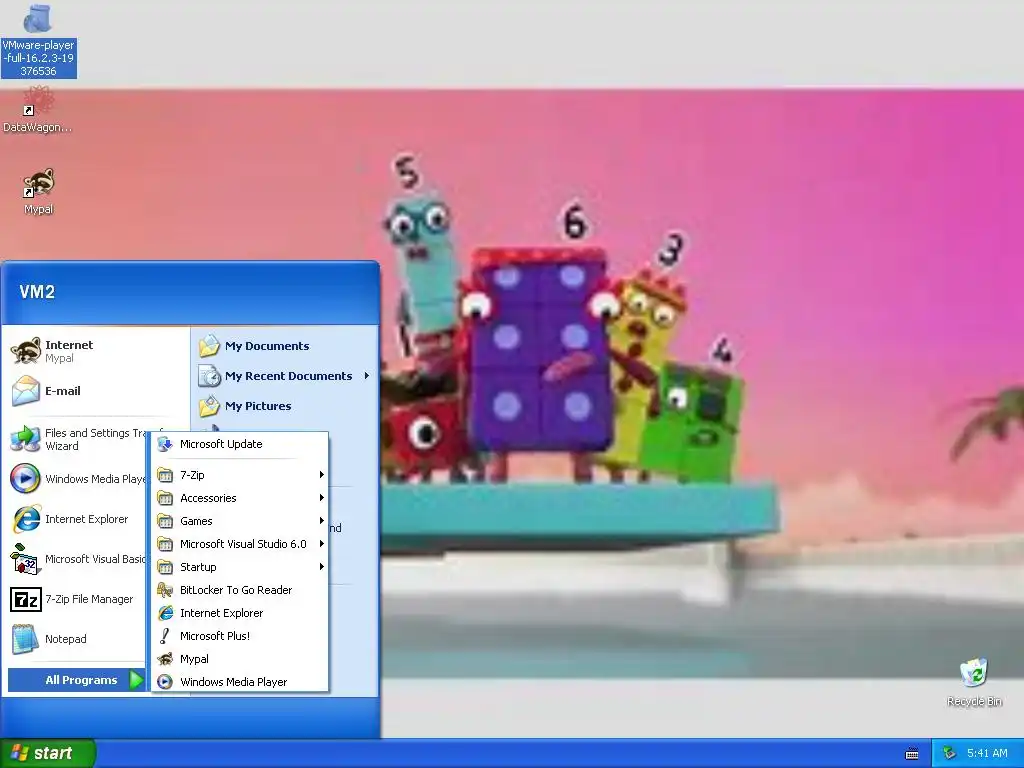Click the BitLocker To Go Reader keys icon
Screen dimensions: 1024x768
pyautogui.click(x=165, y=590)
